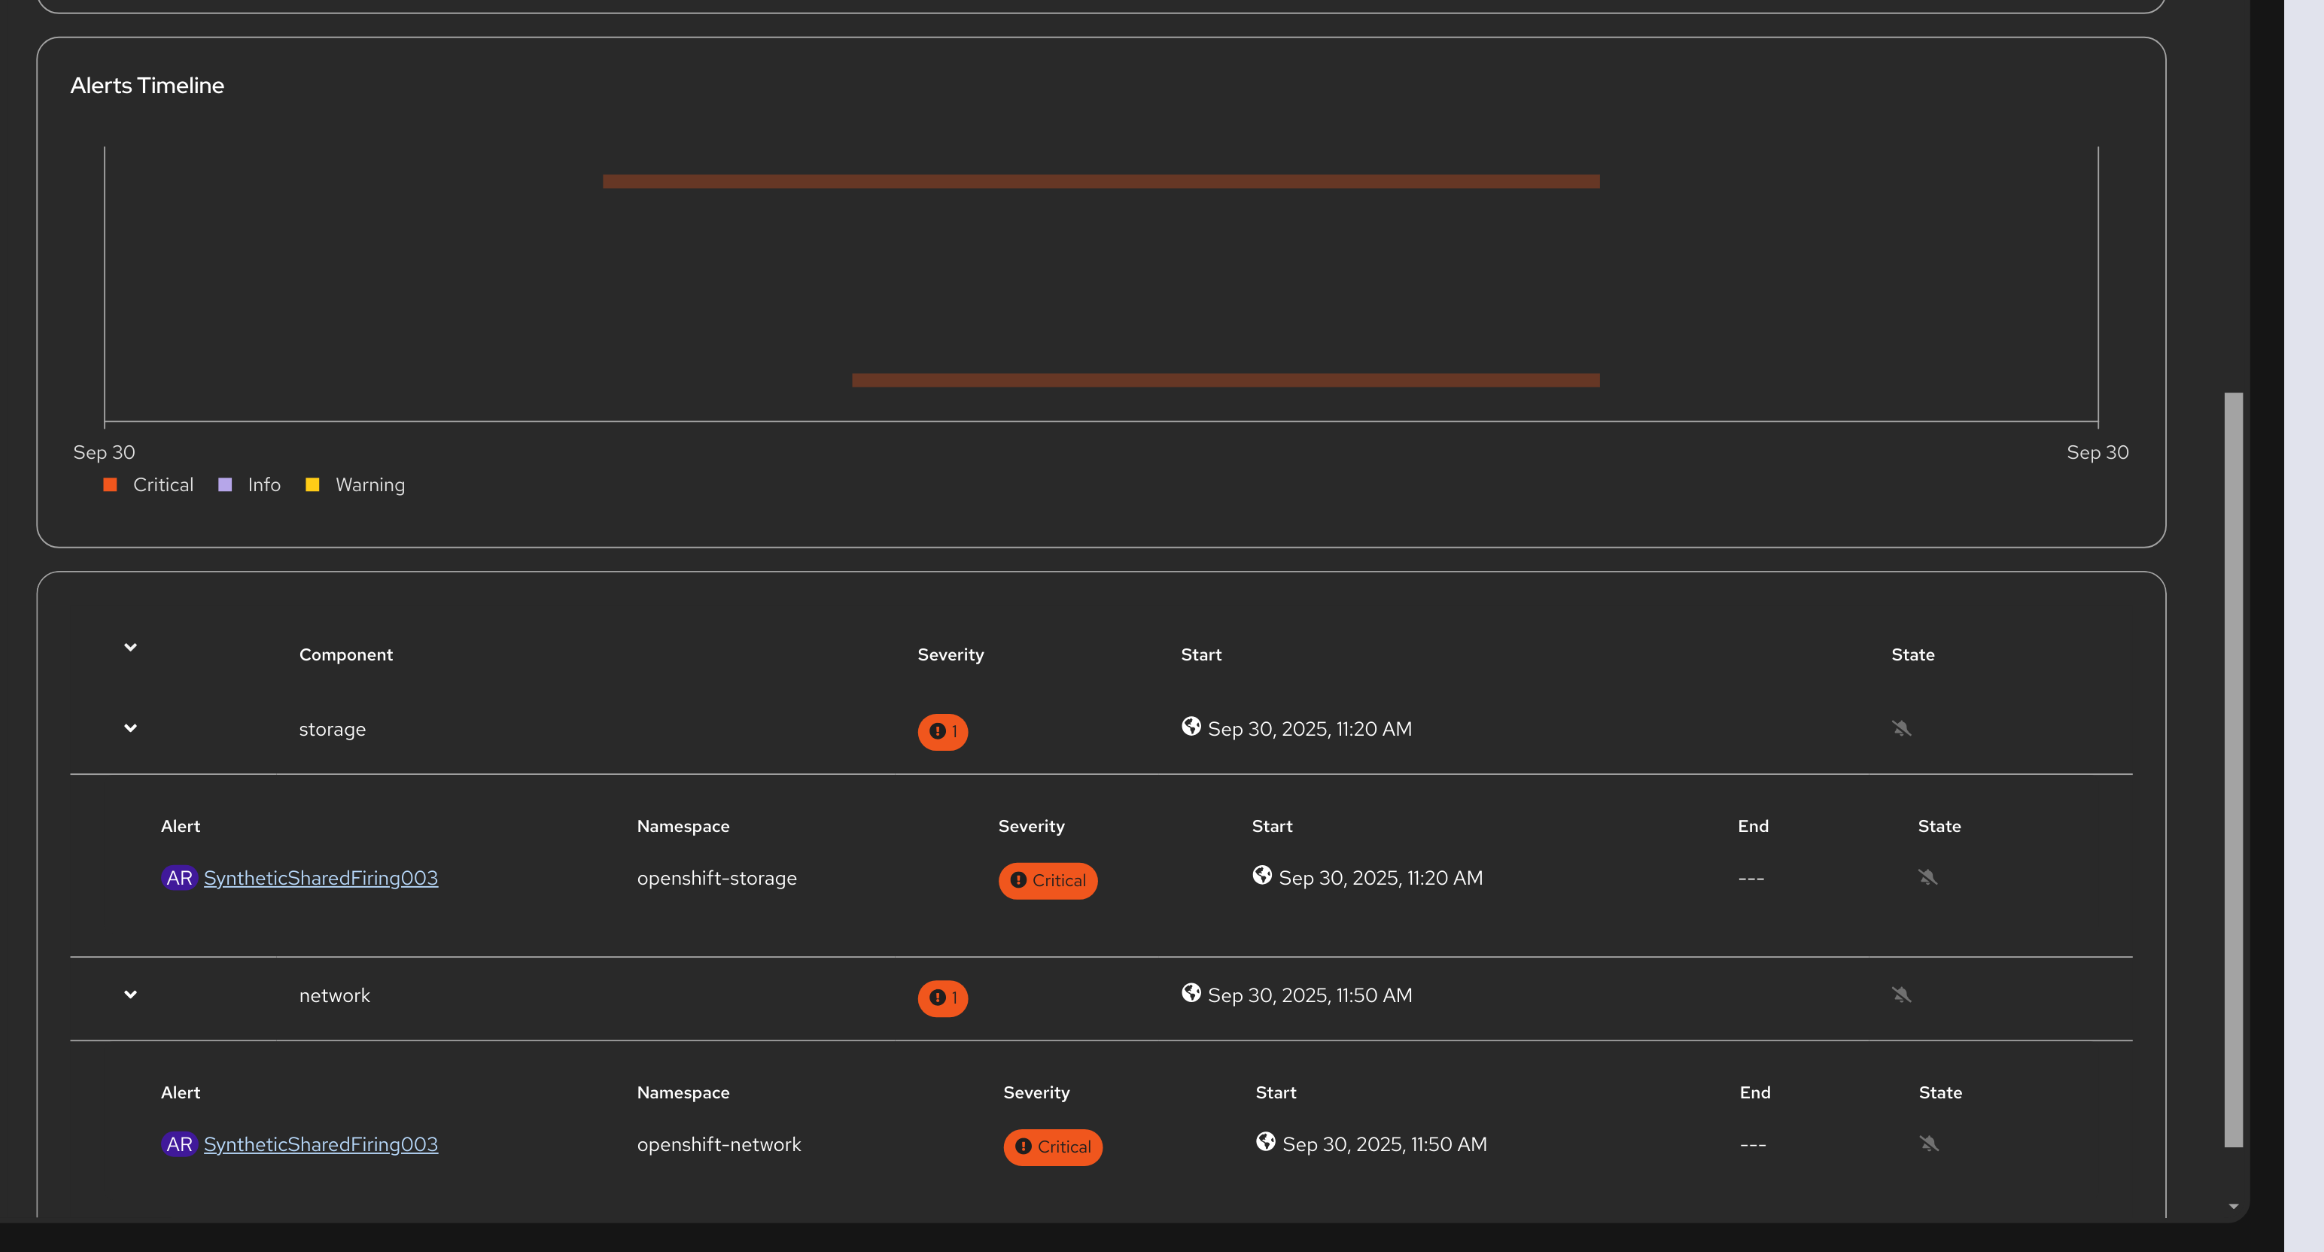Click AR badge of openshift-network alert
Screen dimensions: 2324x1252
coord(179,1144)
